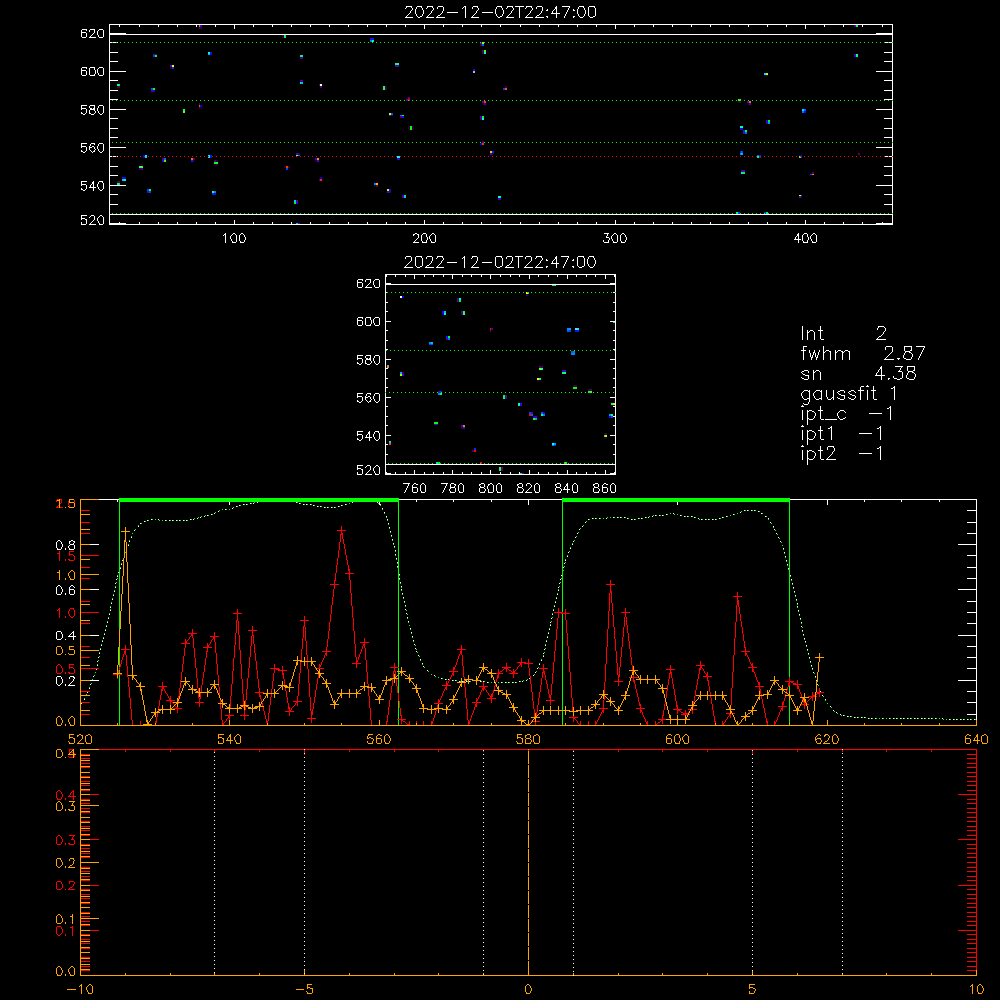Click the left thick green bar atop profile plot

pyautogui.click(x=259, y=501)
